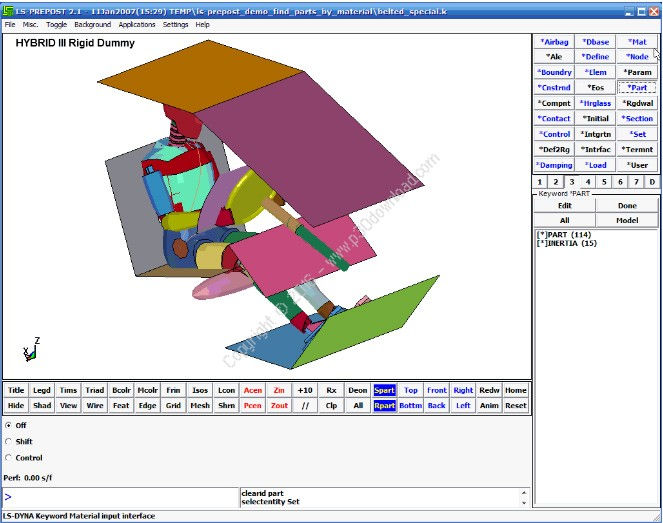Open the Toggle menu
This screenshot has width=663, height=523.
coord(57,25)
